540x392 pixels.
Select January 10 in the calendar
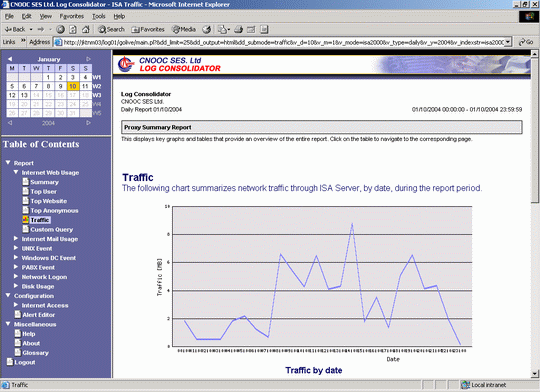(73, 86)
